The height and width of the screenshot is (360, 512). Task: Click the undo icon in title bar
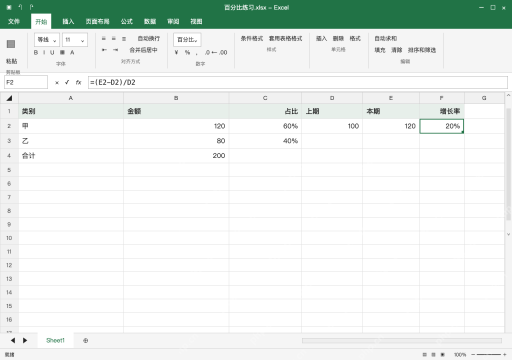(x=20, y=7)
